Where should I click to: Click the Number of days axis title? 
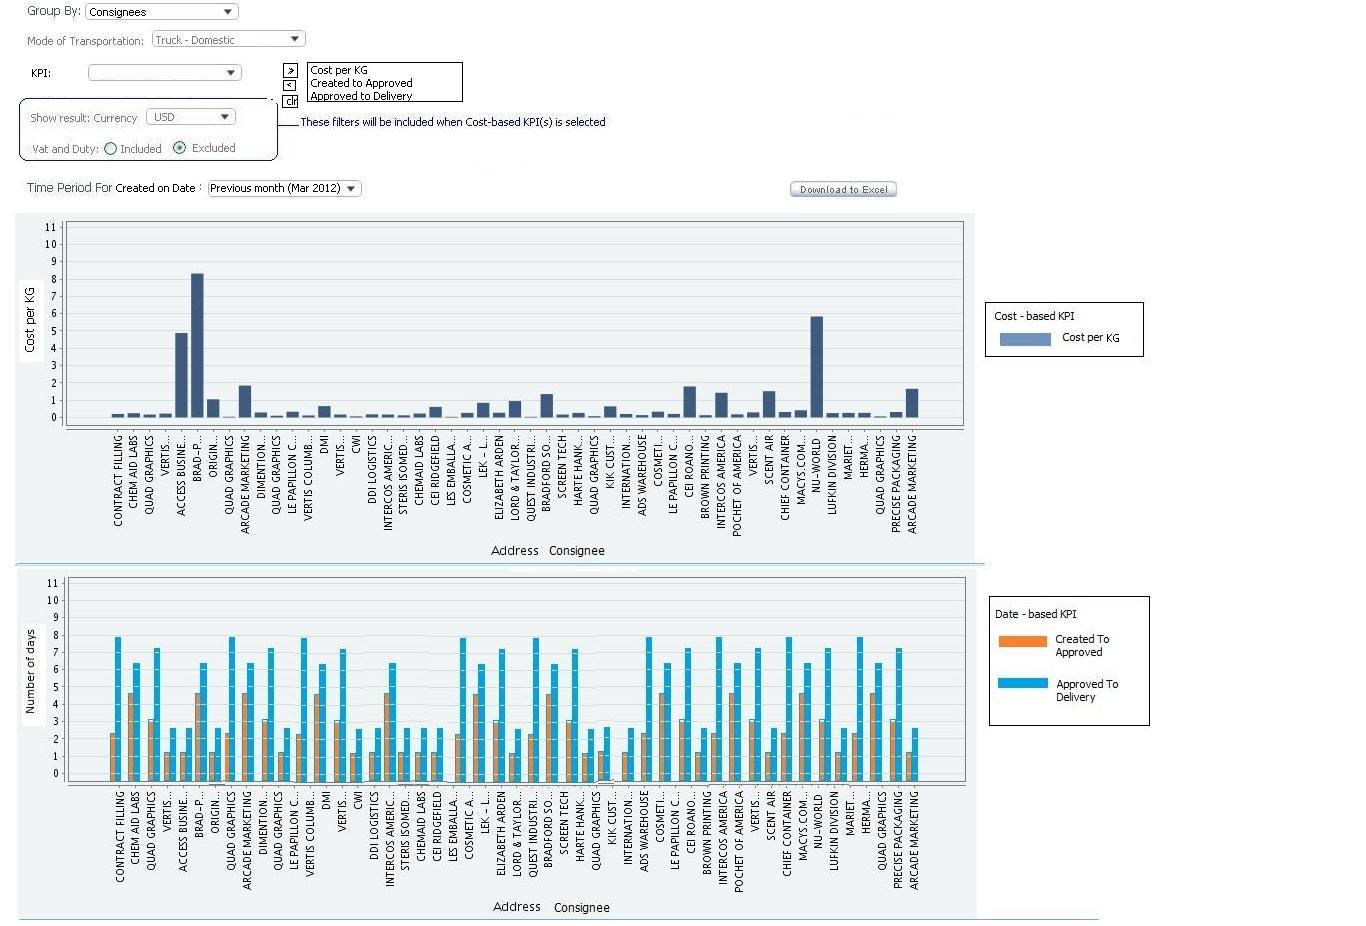(29, 670)
